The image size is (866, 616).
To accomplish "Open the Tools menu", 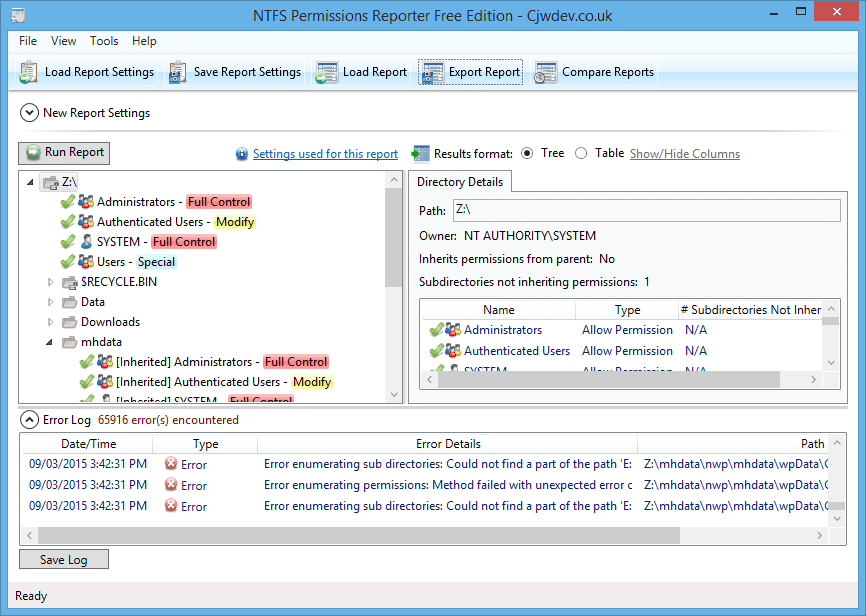I will [104, 41].
